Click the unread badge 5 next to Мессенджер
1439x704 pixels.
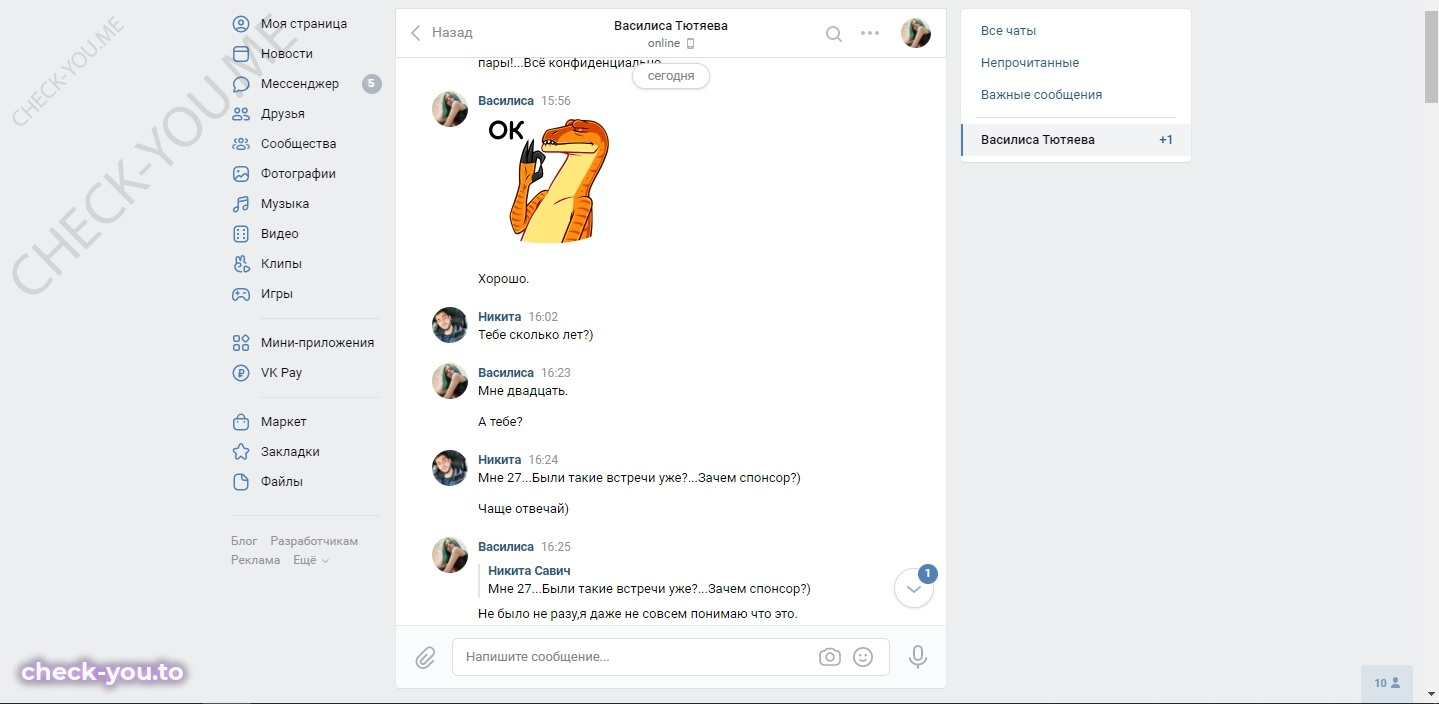click(372, 84)
